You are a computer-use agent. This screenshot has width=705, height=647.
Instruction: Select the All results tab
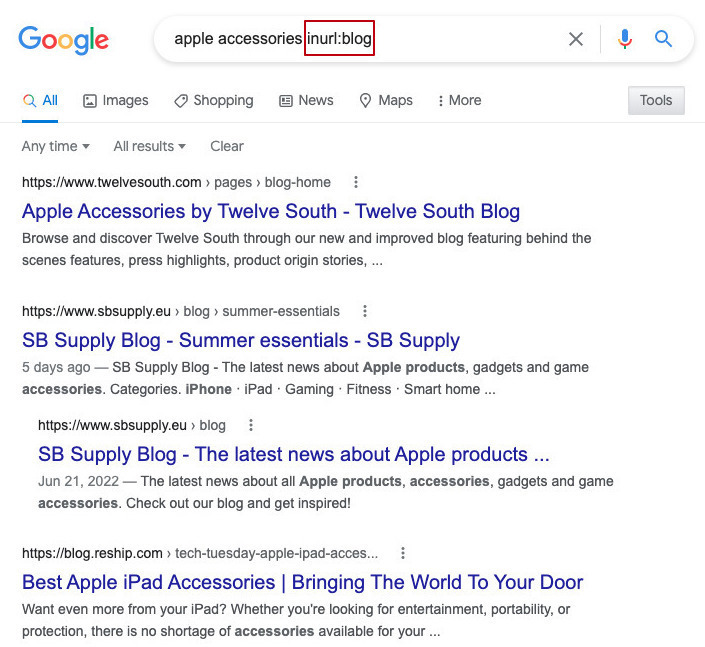tap(40, 100)
